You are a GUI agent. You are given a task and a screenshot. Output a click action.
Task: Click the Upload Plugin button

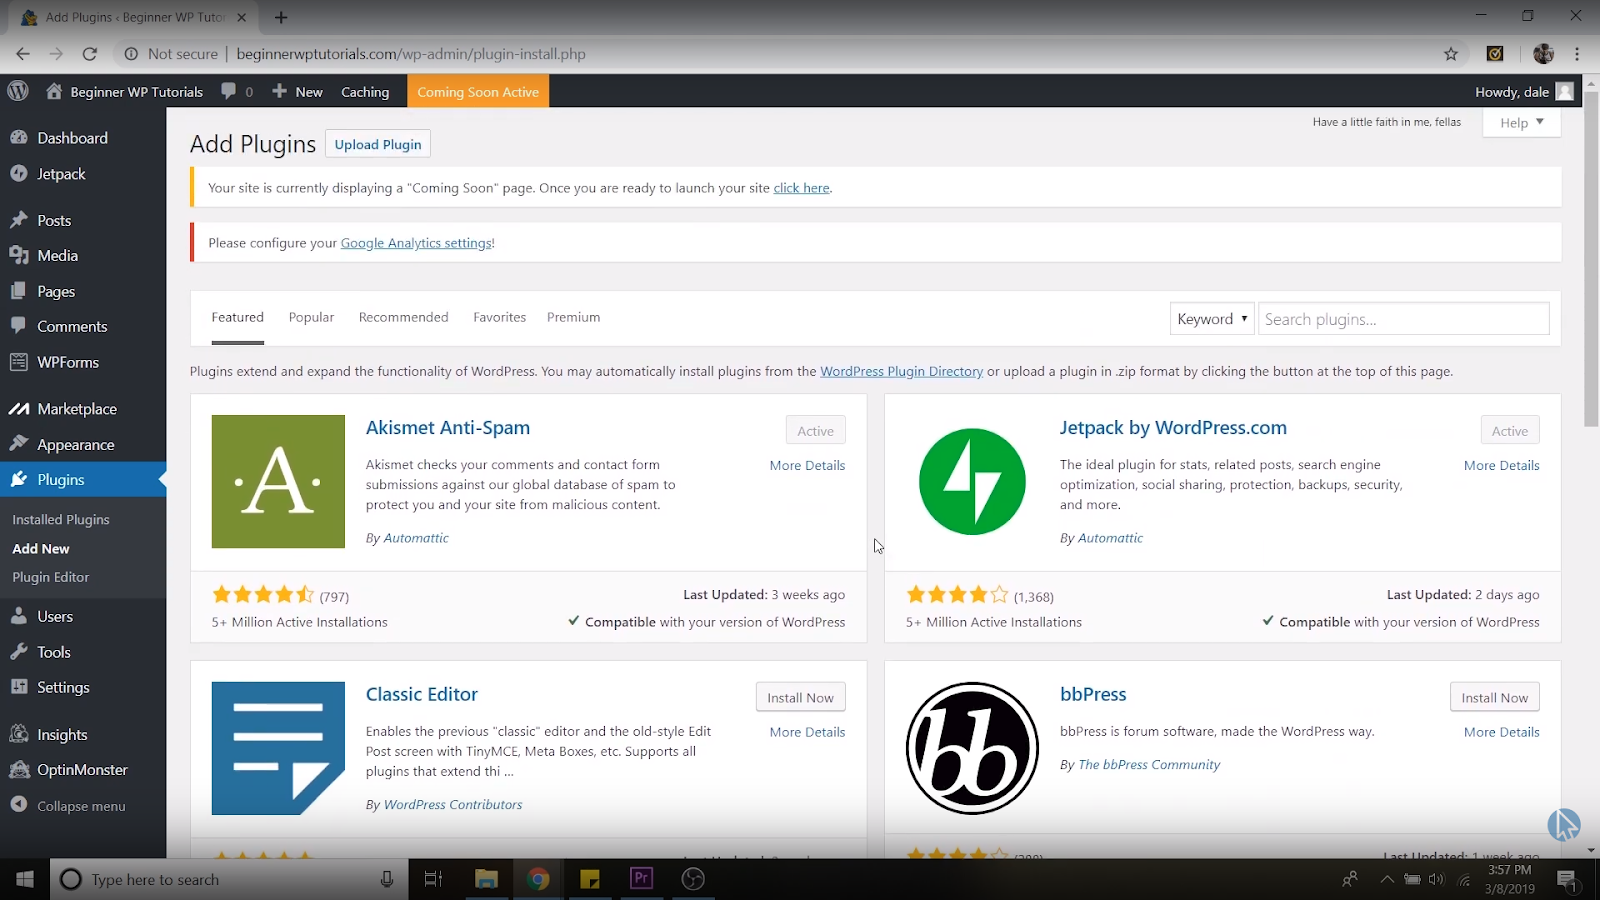click(378, 144)
